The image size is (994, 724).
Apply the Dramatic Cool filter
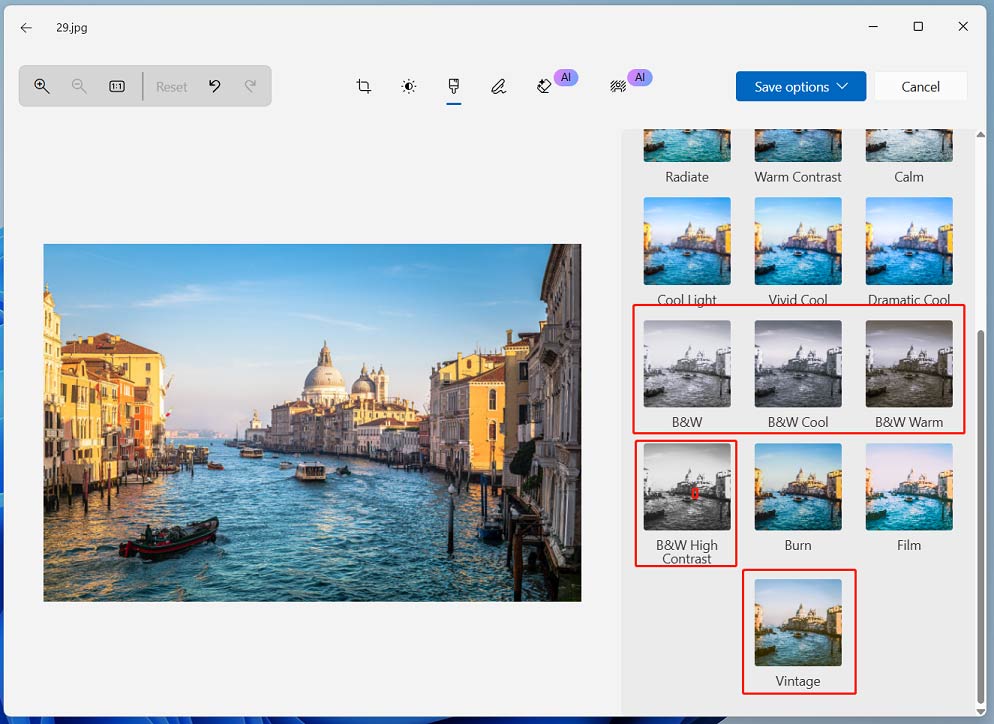pyautogui.click(x=908, y=241)
